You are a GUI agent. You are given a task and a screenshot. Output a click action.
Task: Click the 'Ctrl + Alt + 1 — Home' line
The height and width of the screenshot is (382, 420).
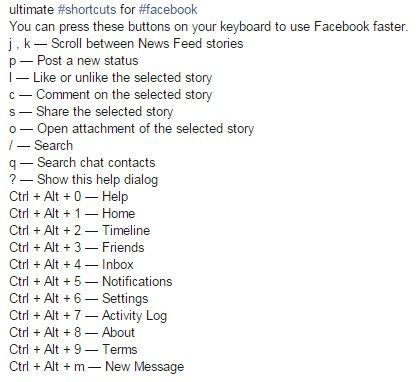tap(72, 214)
